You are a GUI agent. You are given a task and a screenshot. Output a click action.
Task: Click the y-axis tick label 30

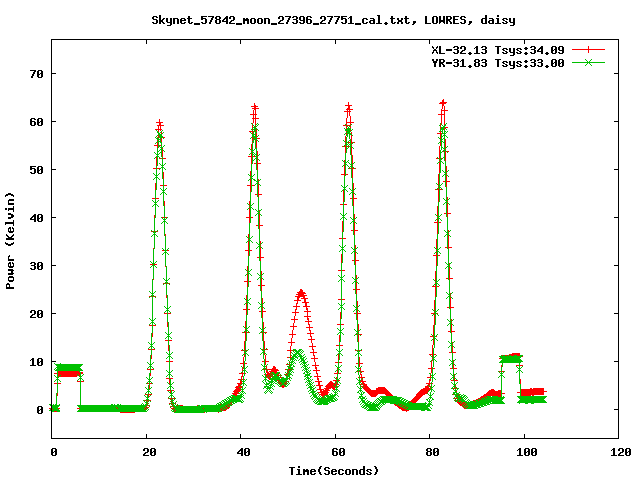click(x=36, y=266)
